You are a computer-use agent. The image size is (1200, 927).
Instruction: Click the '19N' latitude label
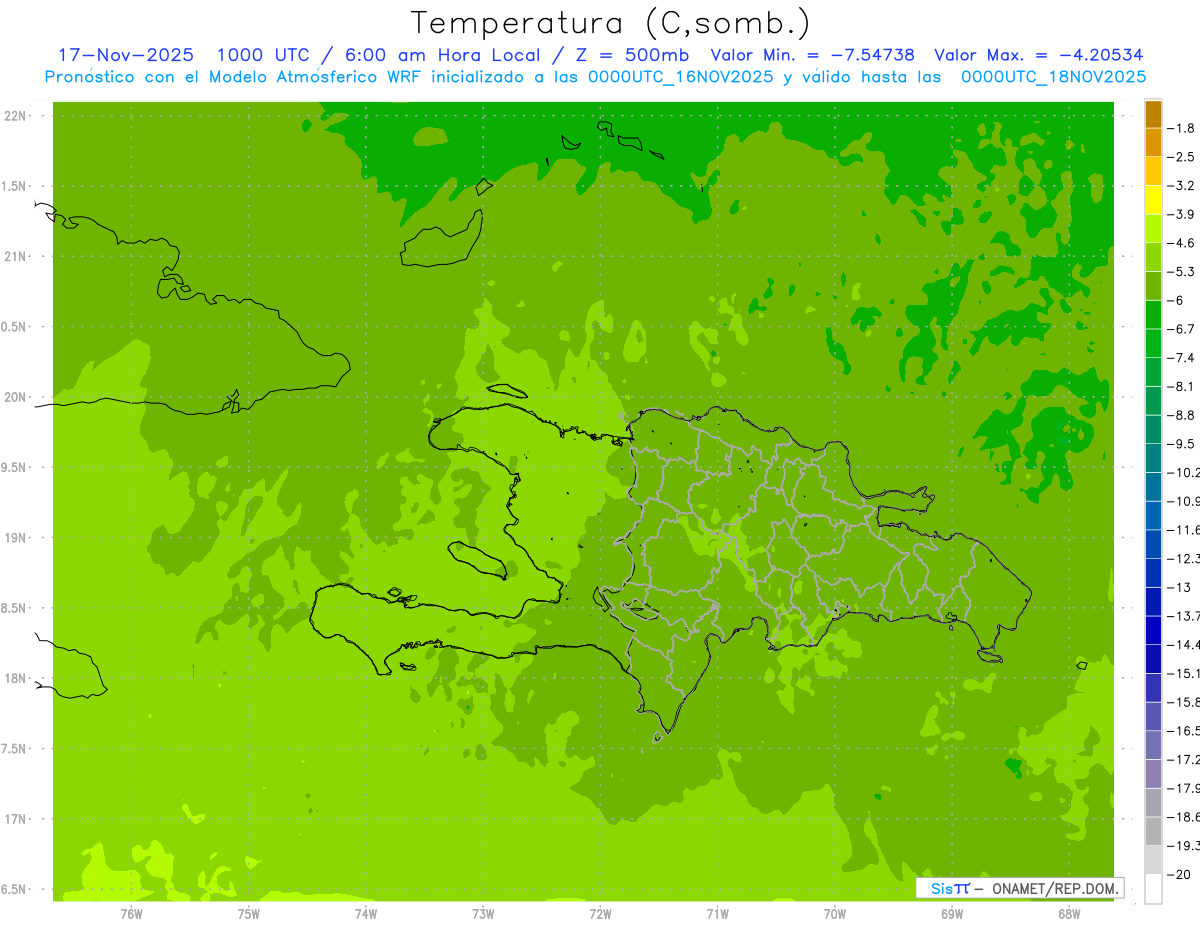point(14,538)
